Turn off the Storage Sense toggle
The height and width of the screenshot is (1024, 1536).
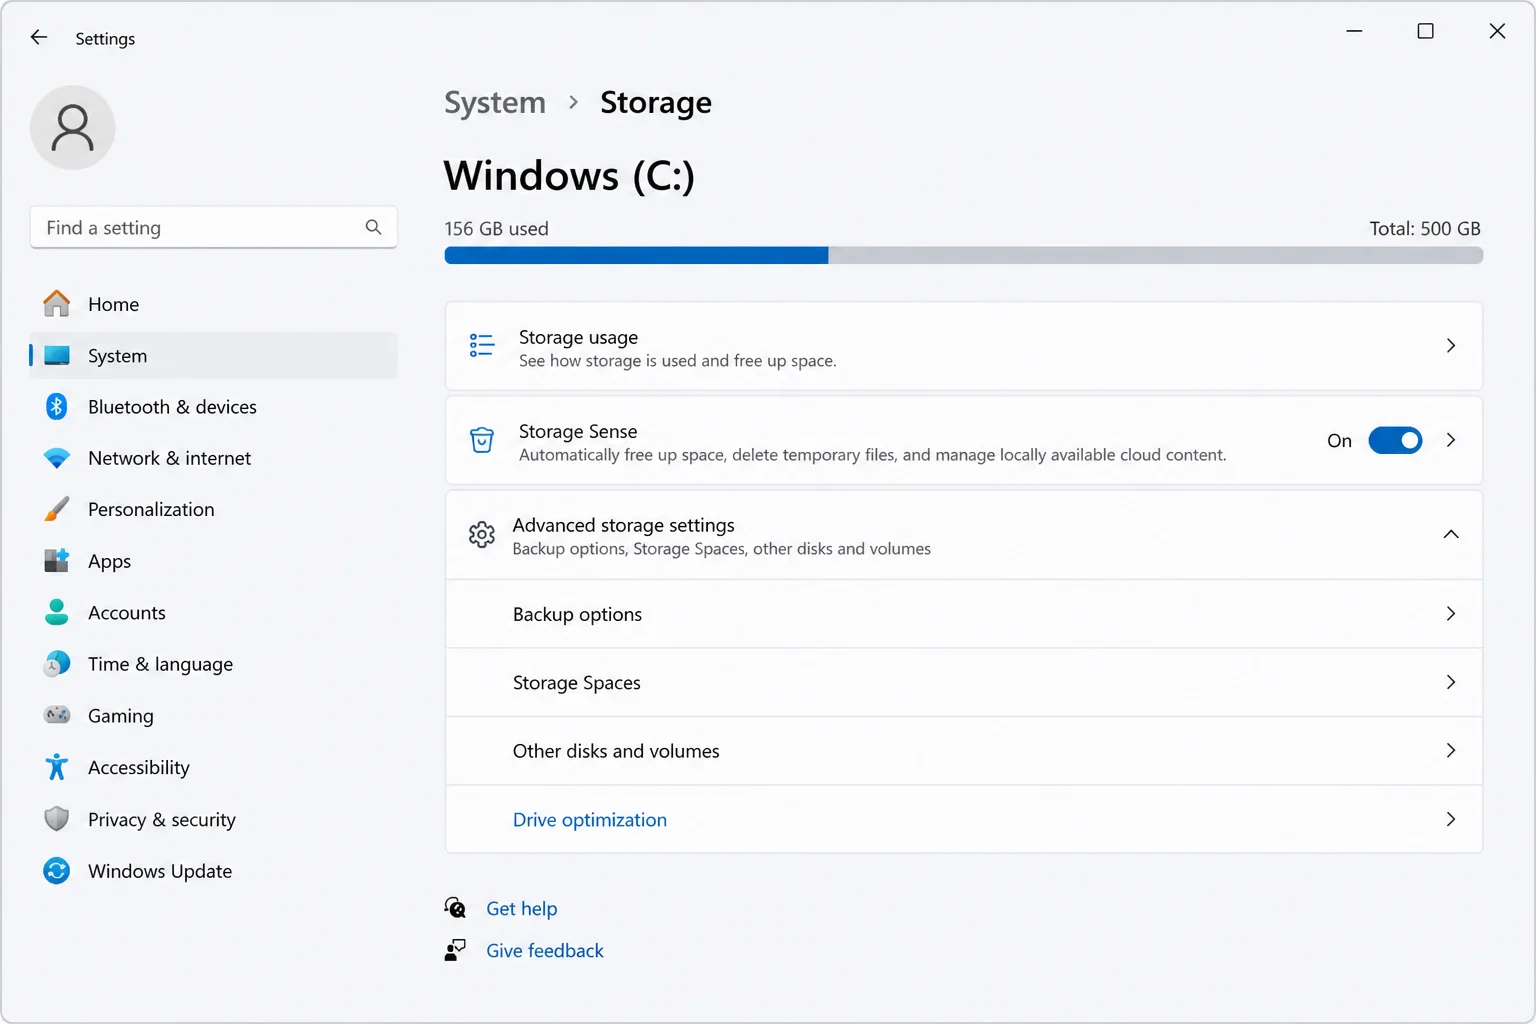click(x=1395, y=440)
